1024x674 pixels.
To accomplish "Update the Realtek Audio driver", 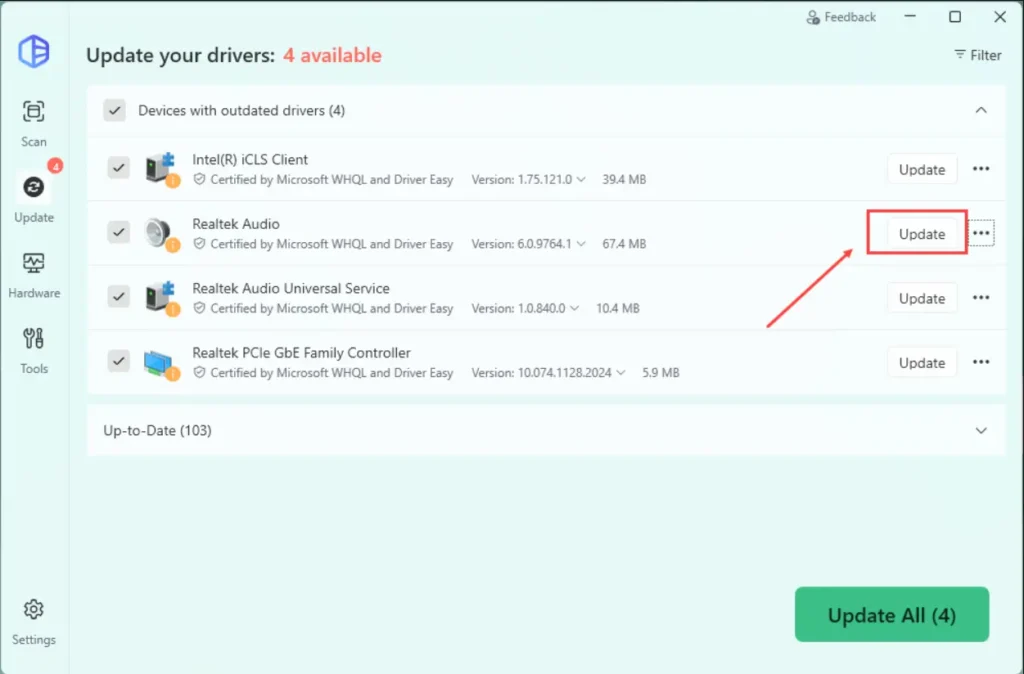I will pos(921,233).
